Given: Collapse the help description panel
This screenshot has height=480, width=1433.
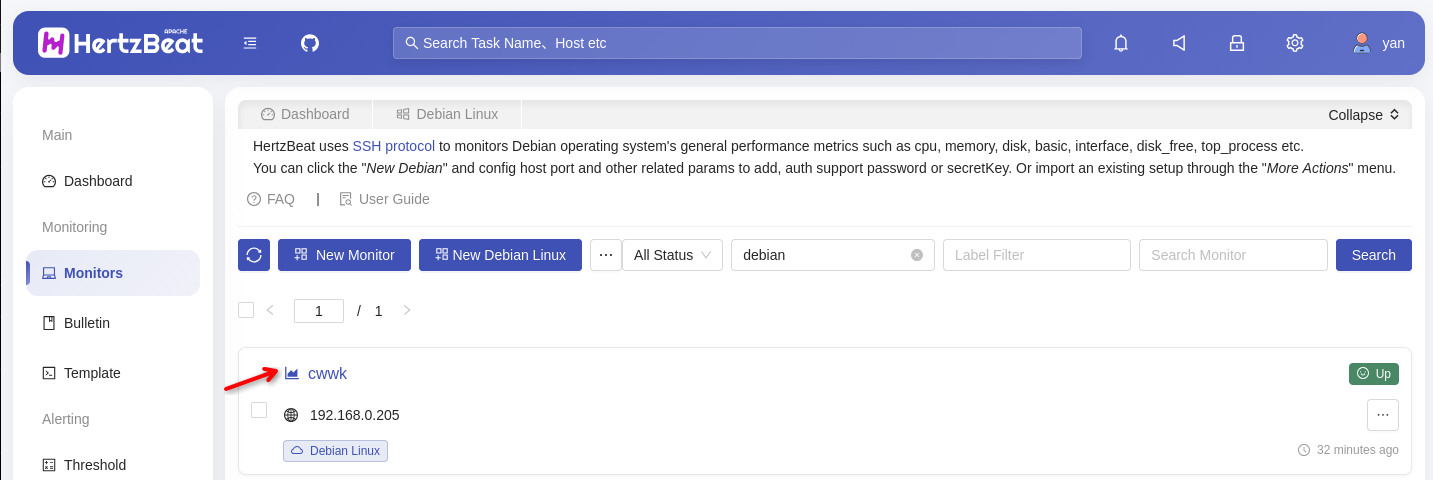Looking at the screenshot, I should click(x=1362, y=115).
